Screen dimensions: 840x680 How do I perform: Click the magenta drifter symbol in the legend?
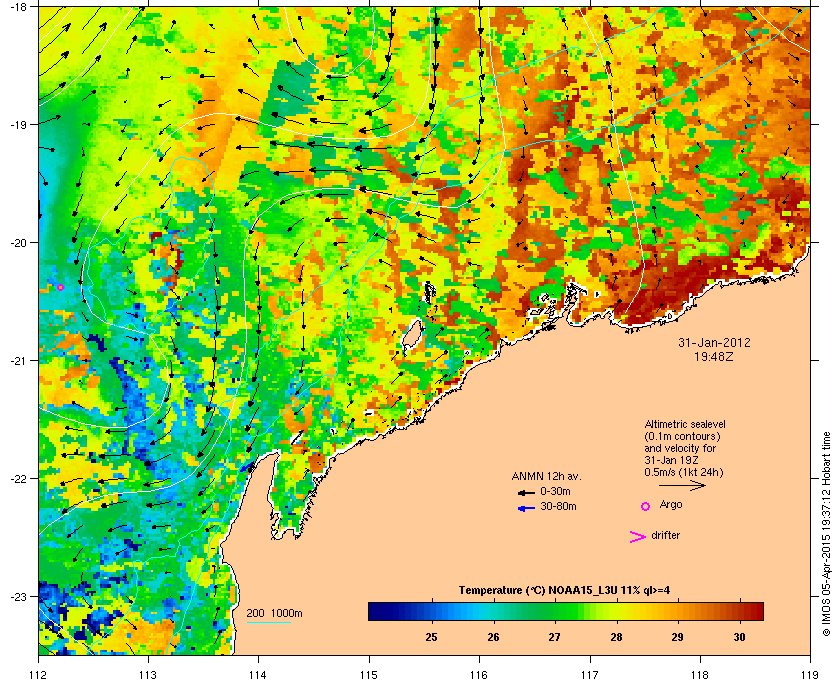click(638, 537)
